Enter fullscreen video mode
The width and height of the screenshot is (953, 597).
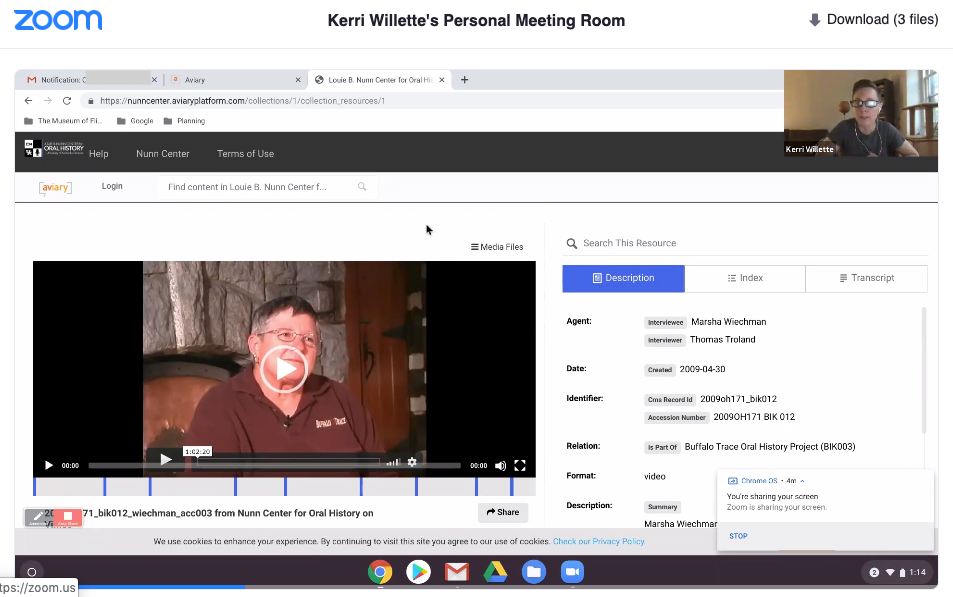(520, 466)
